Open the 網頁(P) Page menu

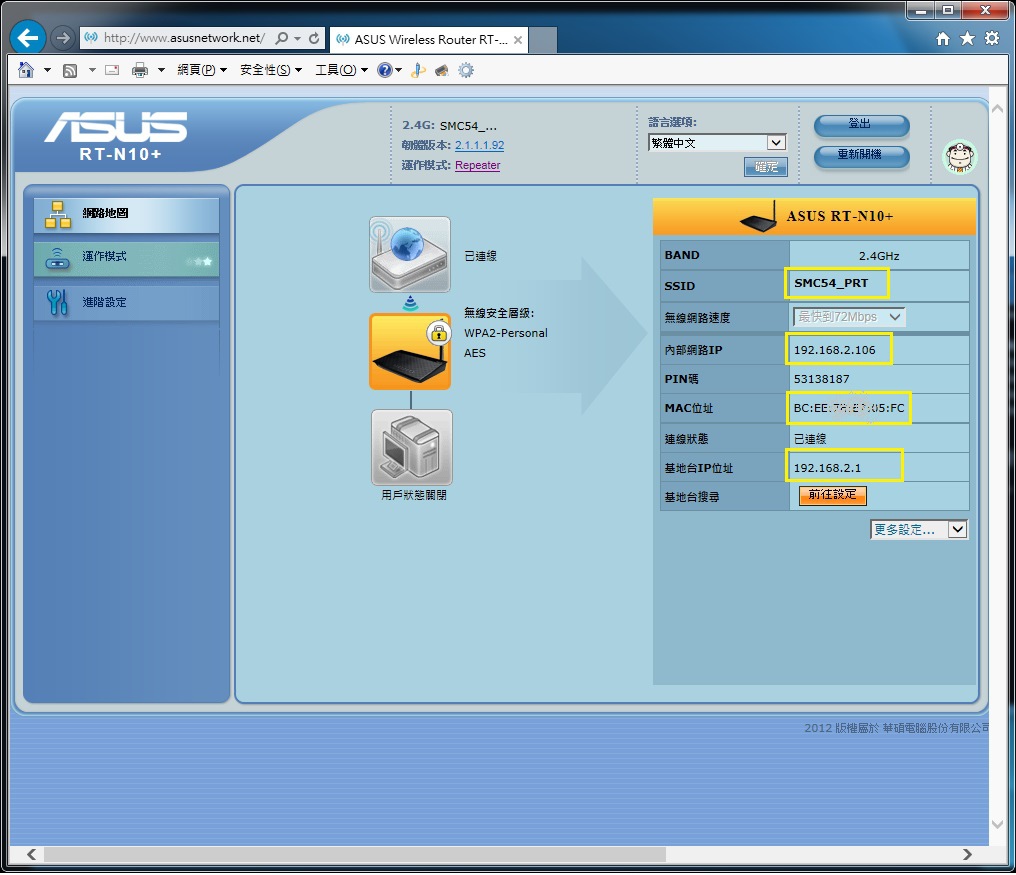202,70
